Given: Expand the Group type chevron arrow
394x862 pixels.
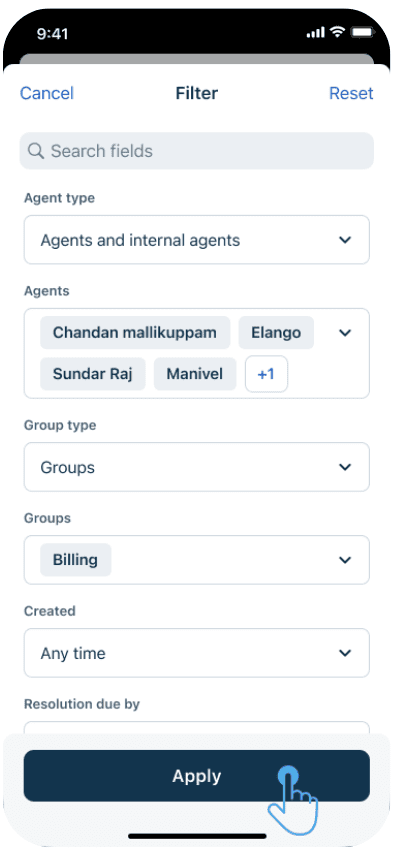Looking at the screenshot, I should click(345, 467).
